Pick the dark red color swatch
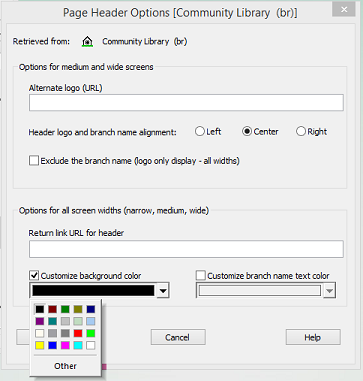Image resolution: width=363 pixels, height=381 pixels. (52, 309)
